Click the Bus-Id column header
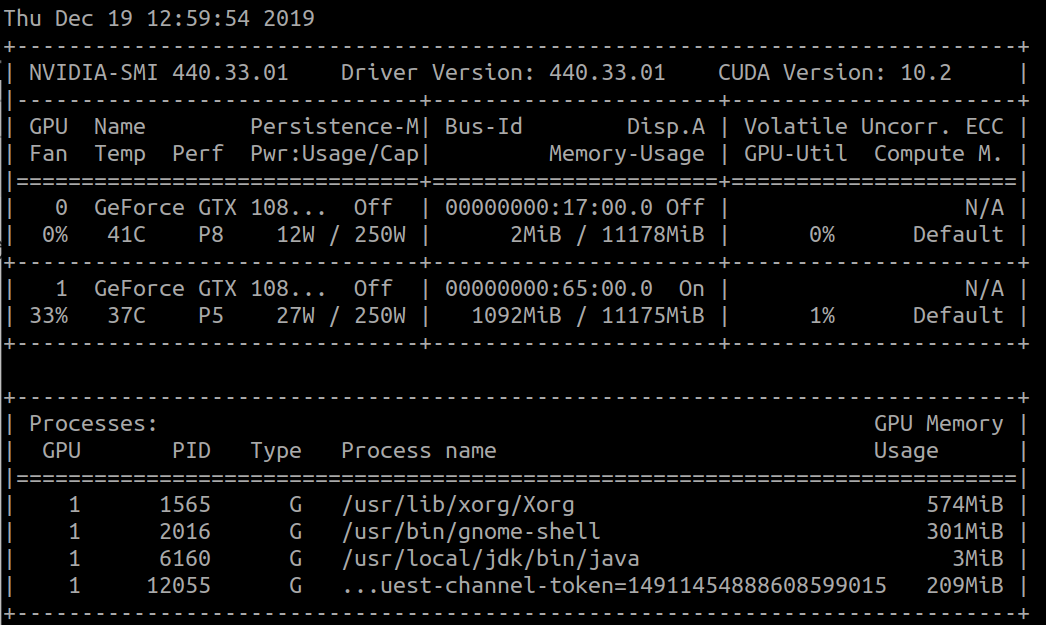 pos(484,126)
